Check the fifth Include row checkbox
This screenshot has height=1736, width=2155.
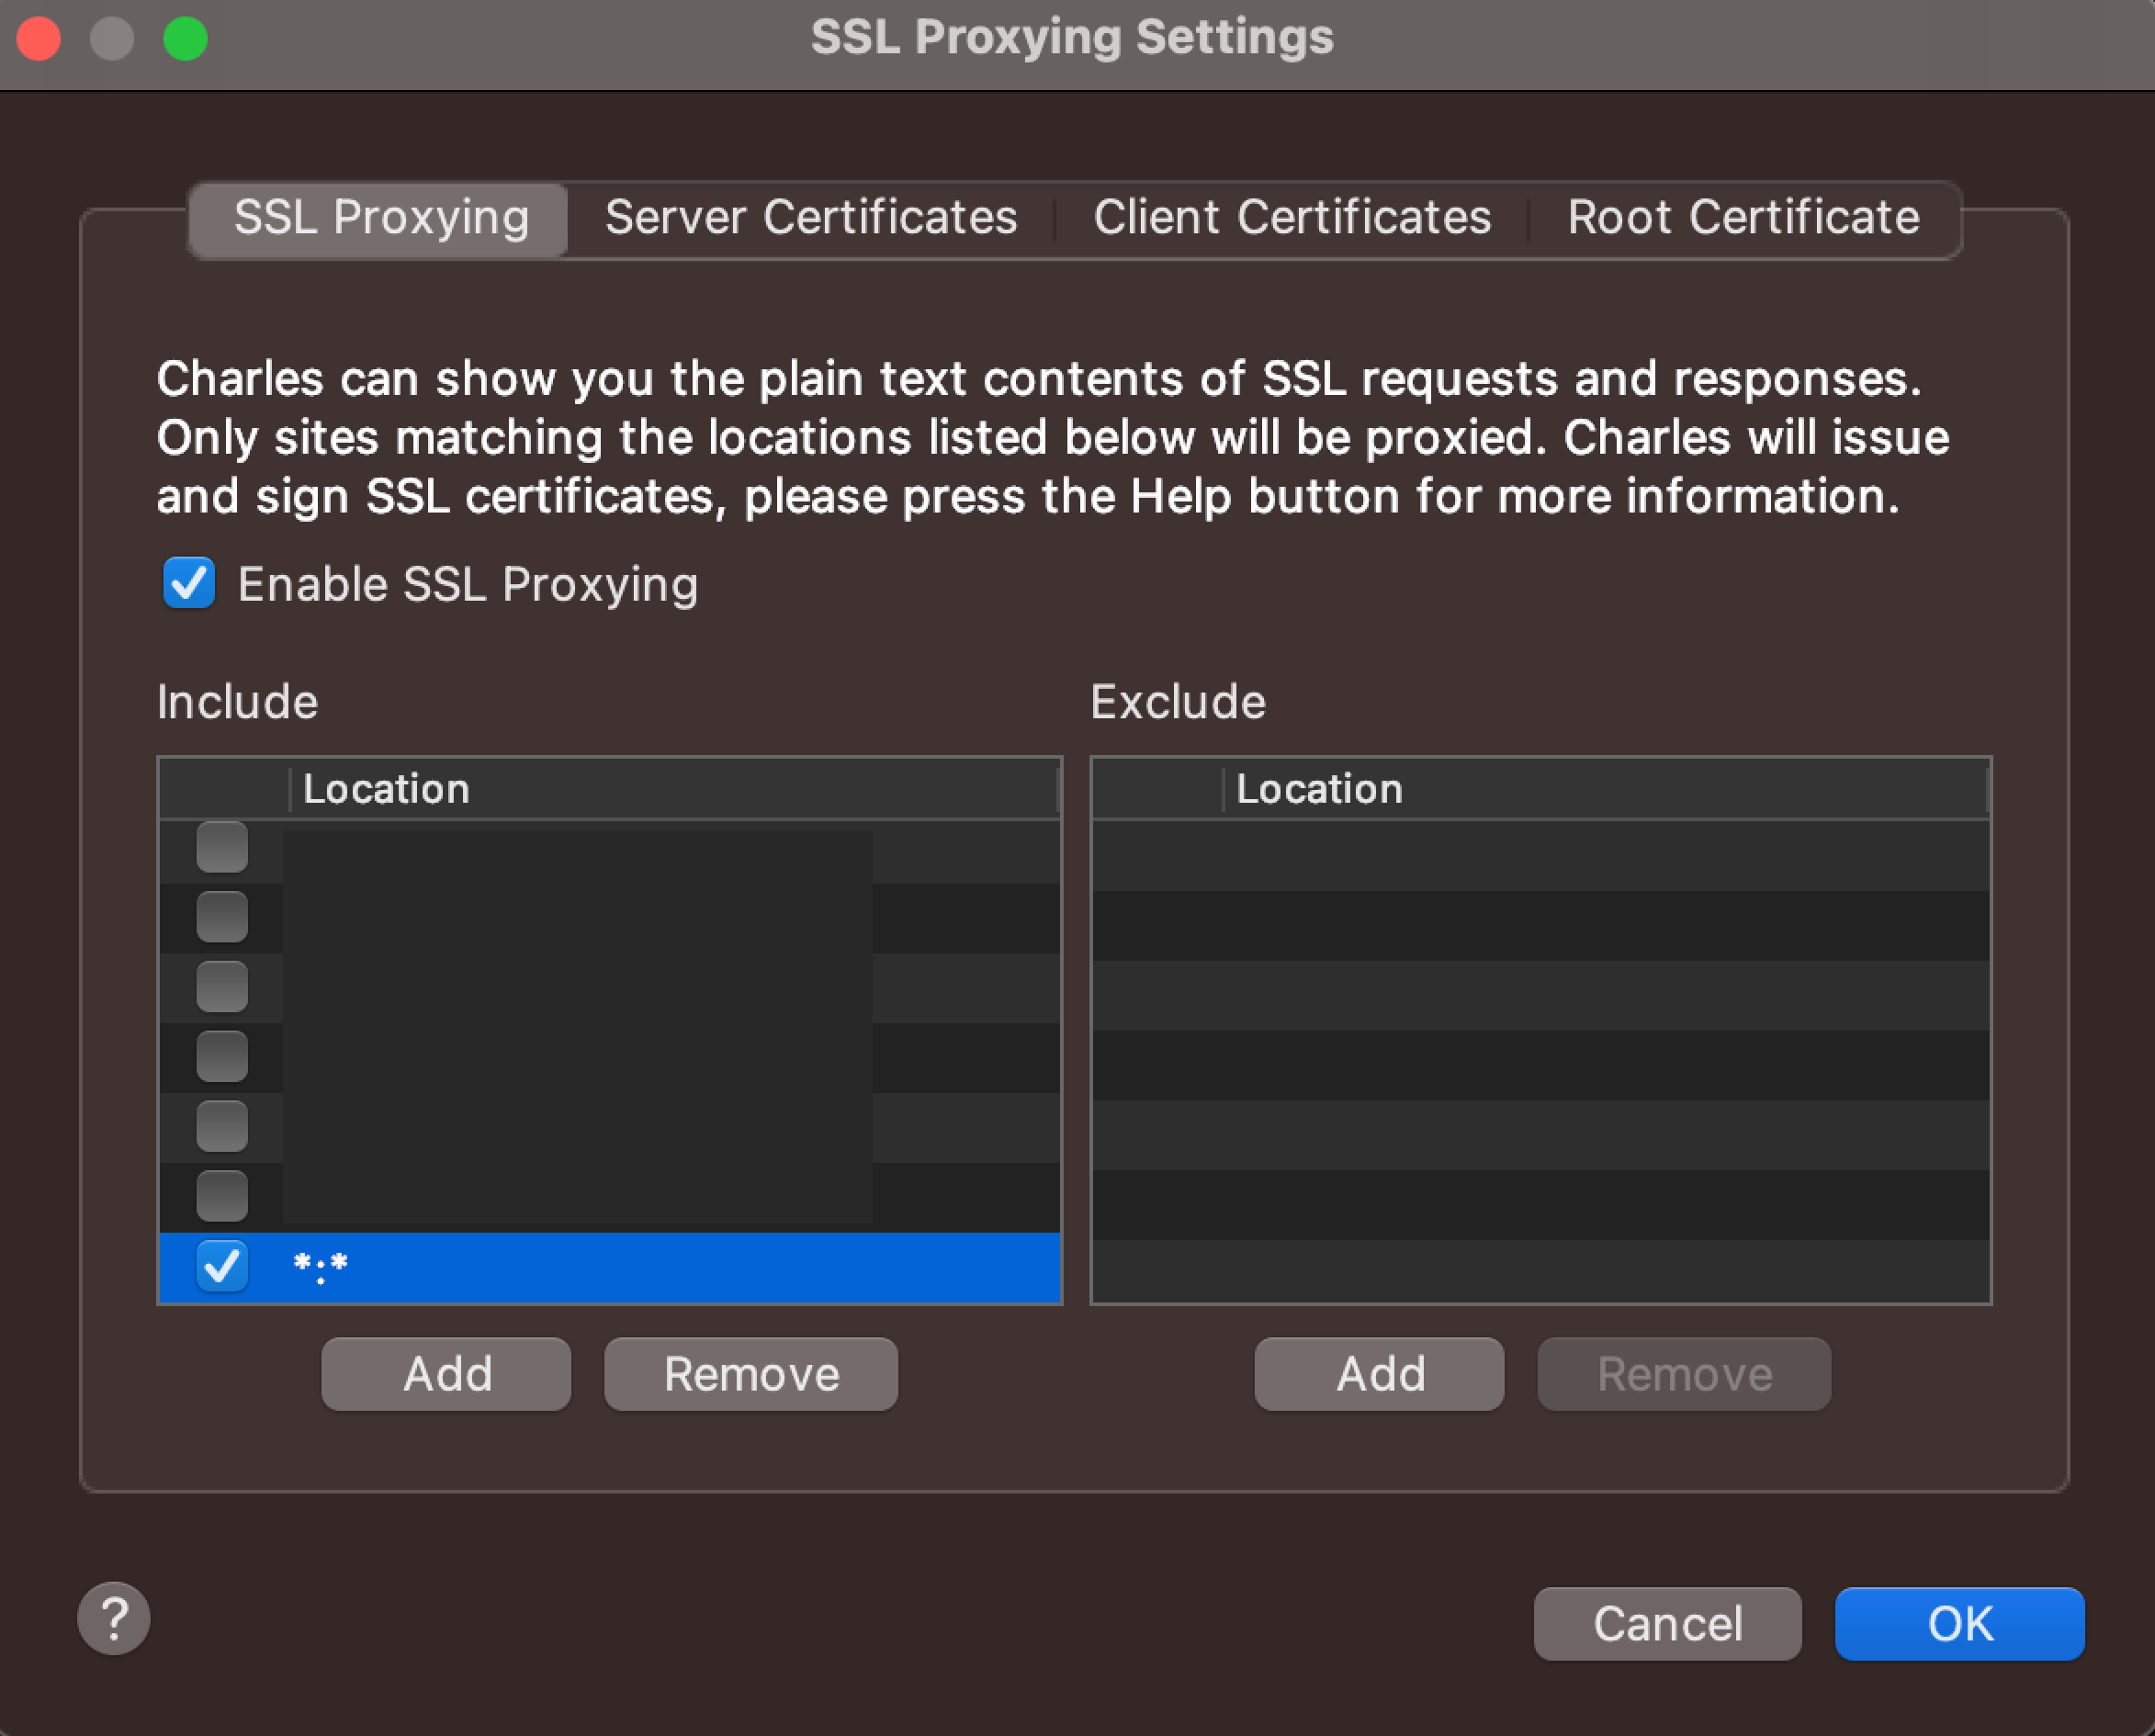221,1127
